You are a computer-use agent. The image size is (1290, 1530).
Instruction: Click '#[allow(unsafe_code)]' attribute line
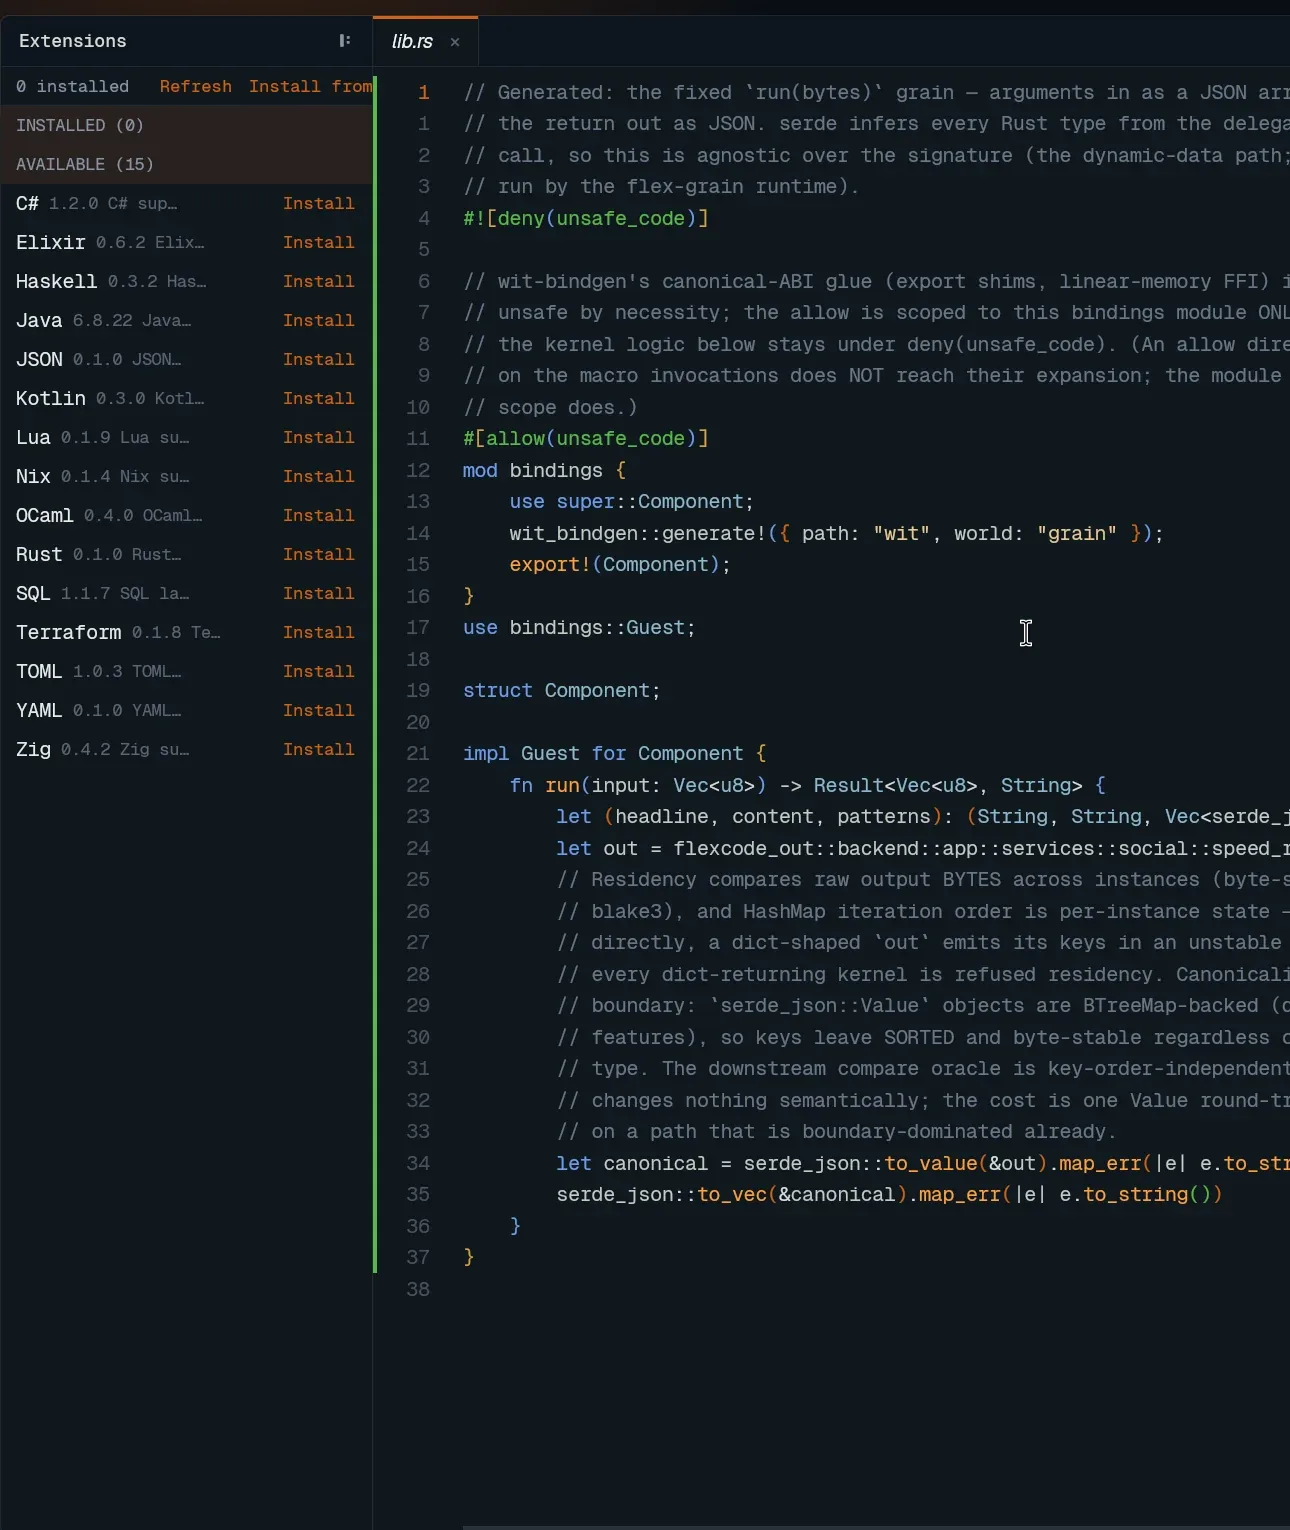[x=586, y=439]
